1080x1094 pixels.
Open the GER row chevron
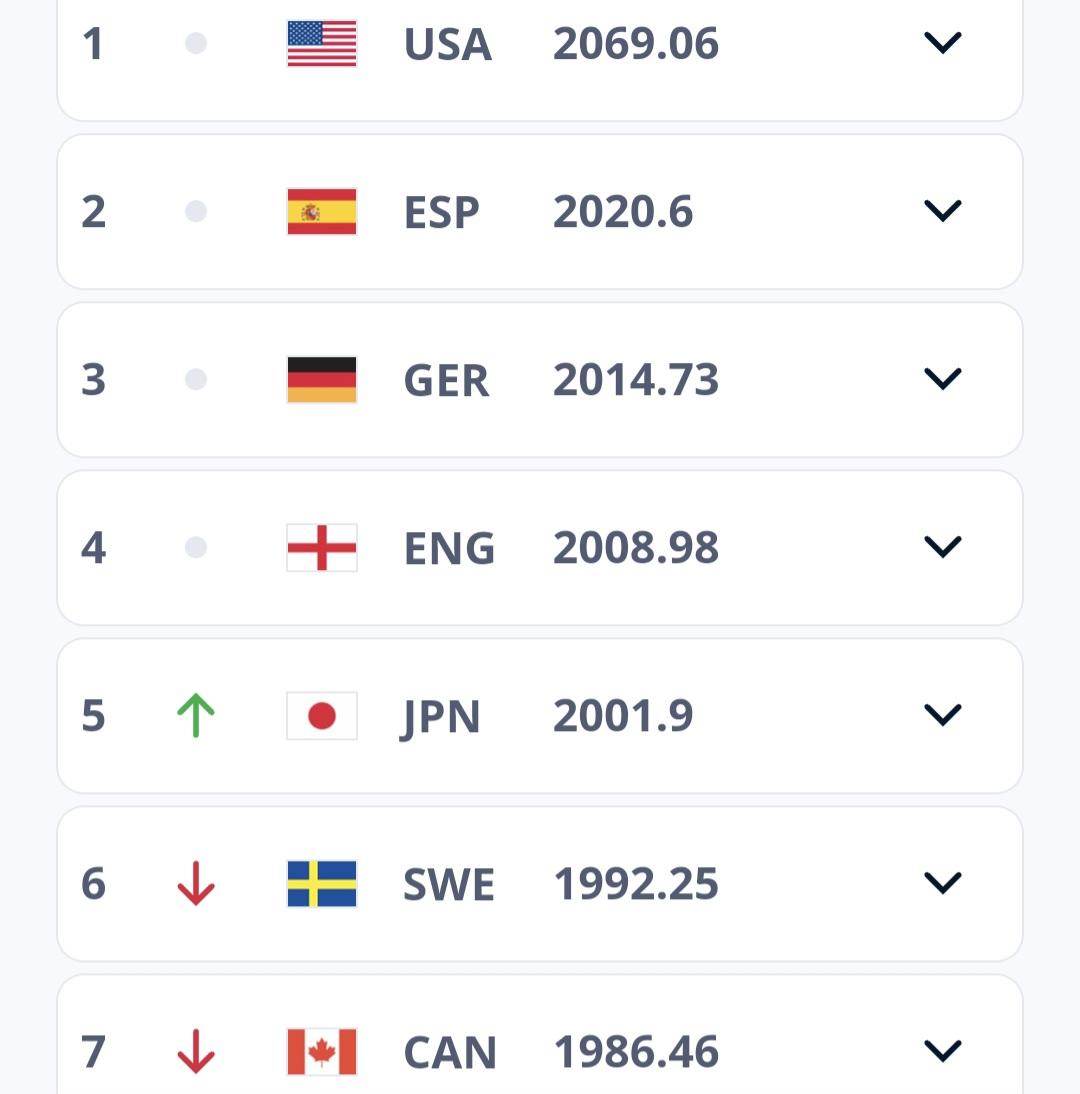(x=942, y=379)
